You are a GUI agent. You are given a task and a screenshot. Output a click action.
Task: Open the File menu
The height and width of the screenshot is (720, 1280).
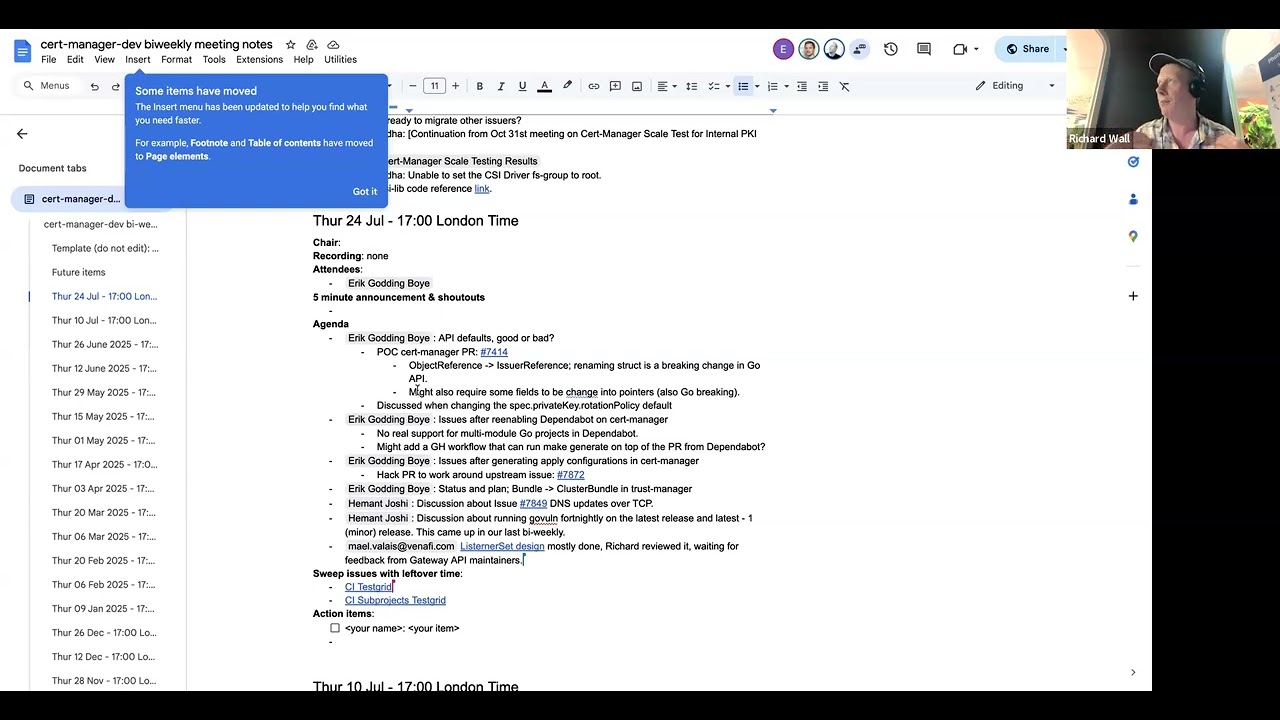48,60
